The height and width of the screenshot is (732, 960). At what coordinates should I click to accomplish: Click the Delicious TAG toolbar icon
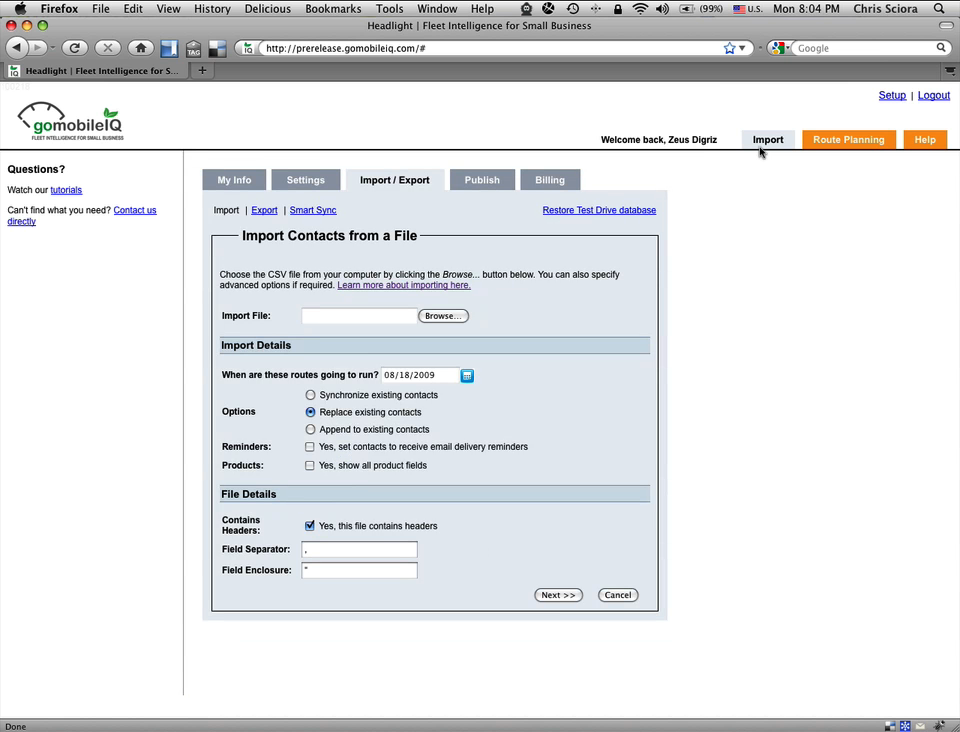coord(193,49)
